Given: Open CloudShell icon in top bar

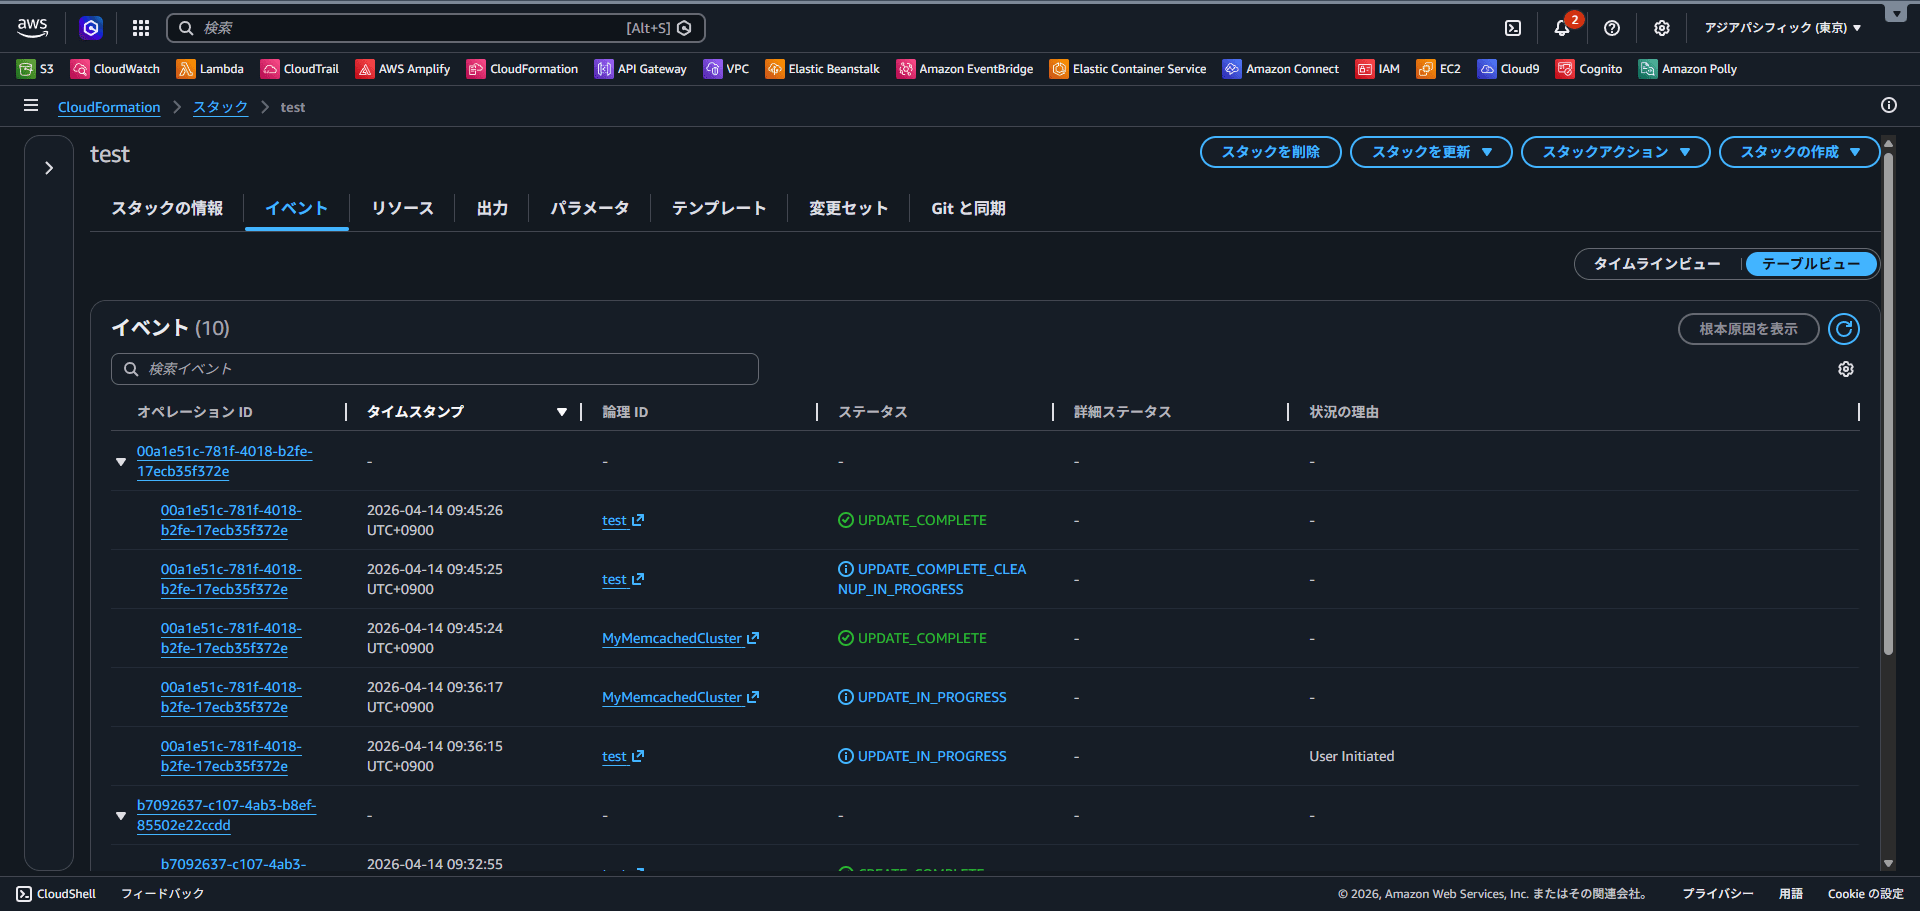Looking at the screenshot, I should click(1513, 28).
